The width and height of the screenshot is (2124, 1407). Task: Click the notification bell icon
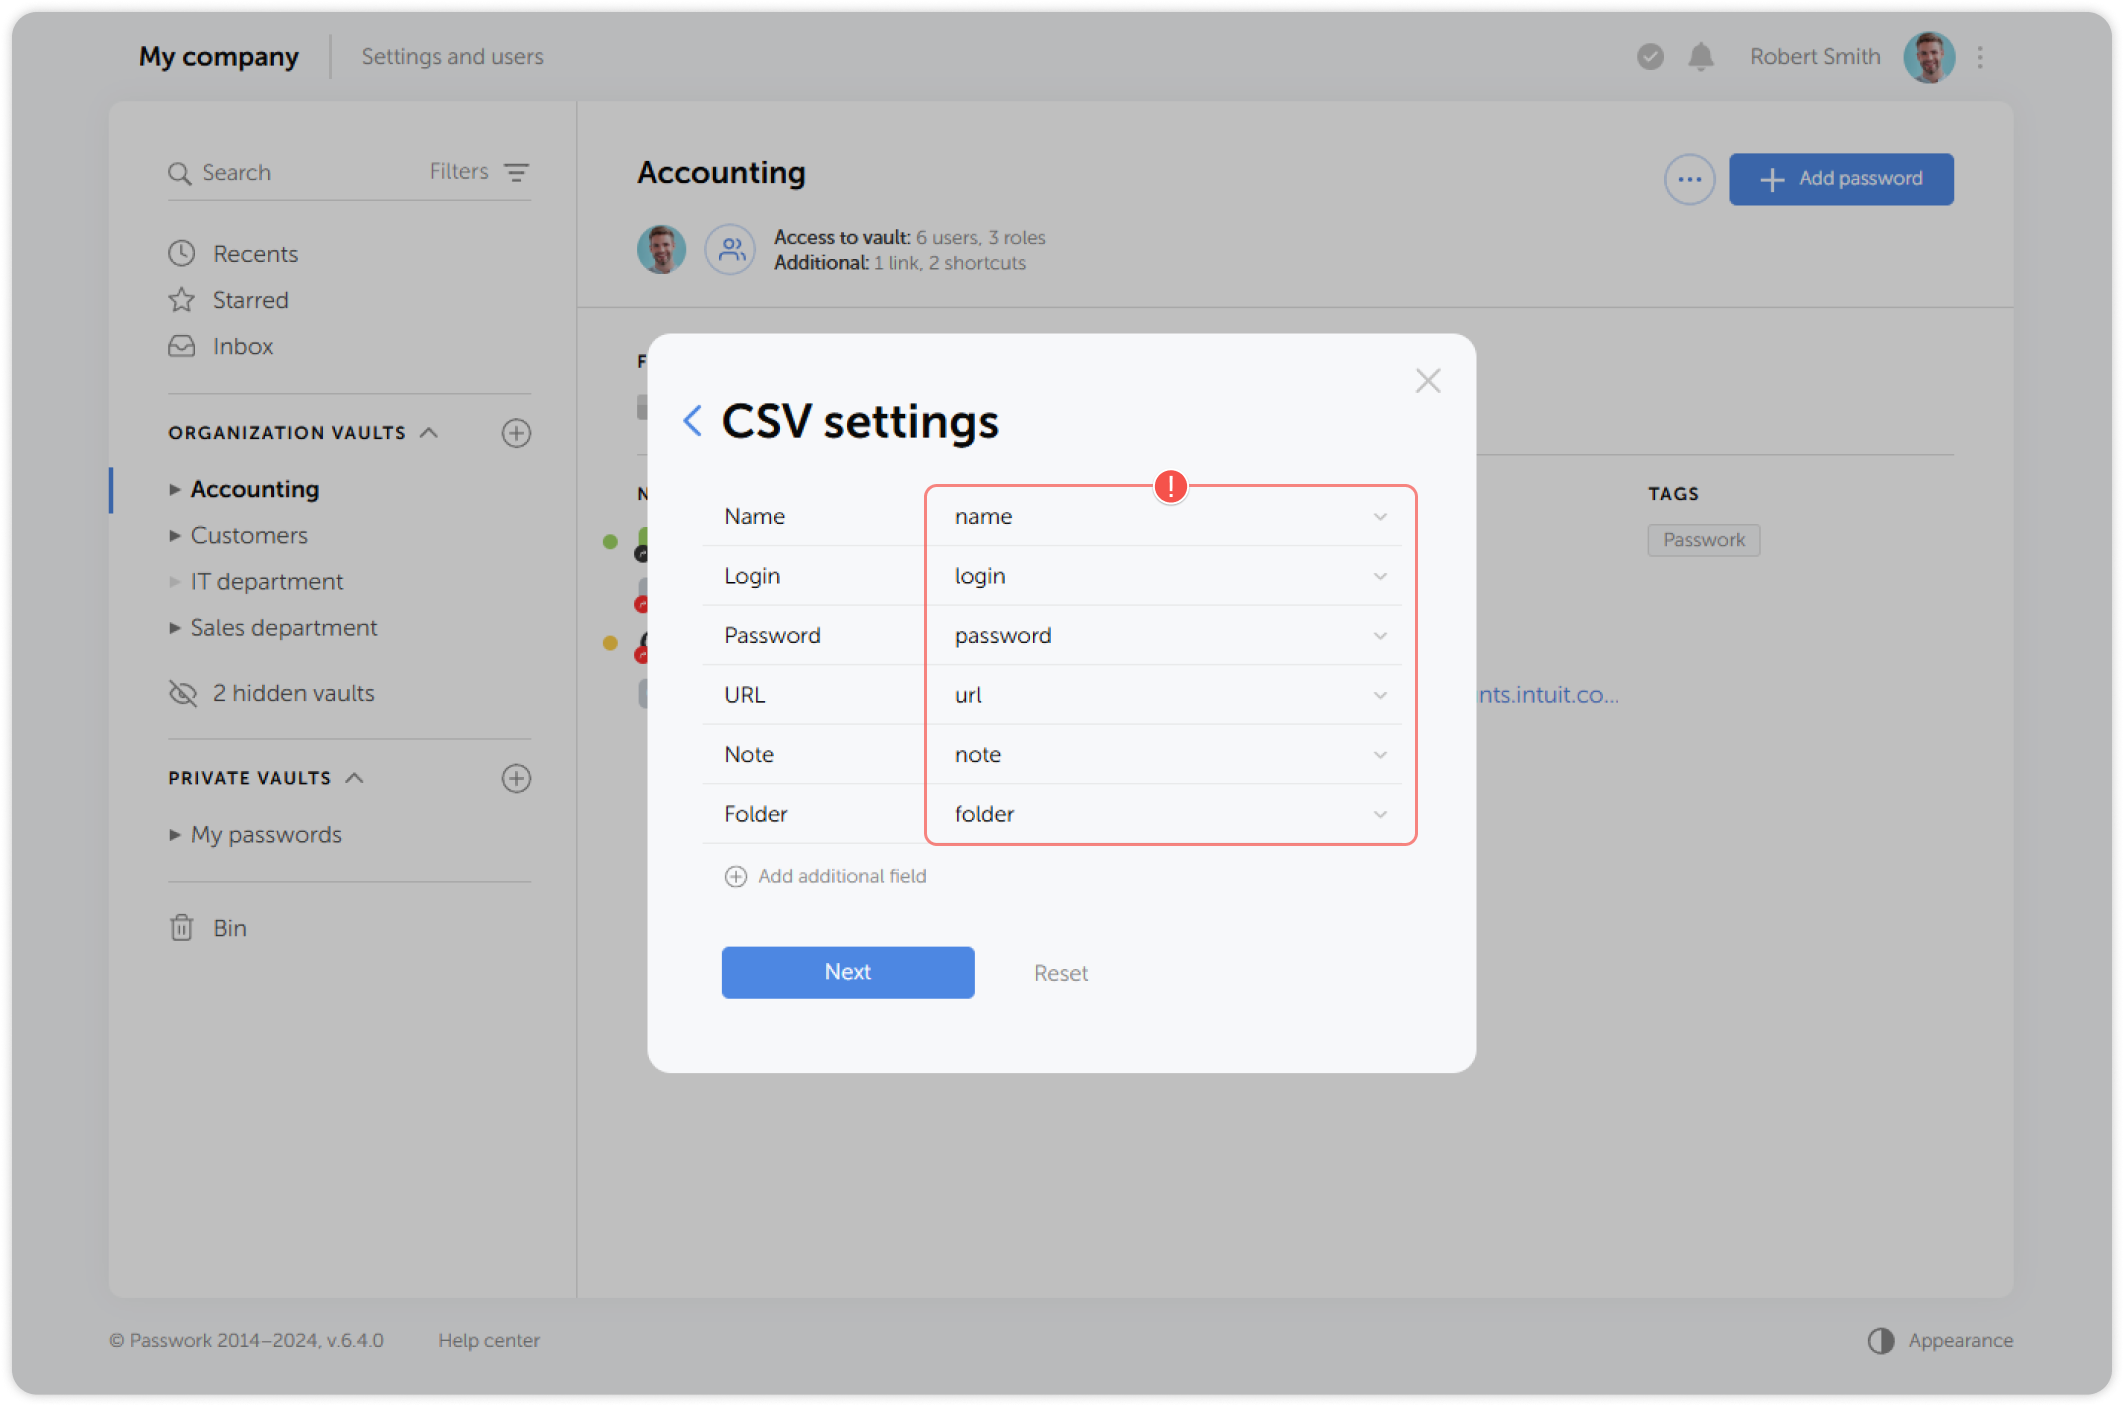coord(1700,57)
